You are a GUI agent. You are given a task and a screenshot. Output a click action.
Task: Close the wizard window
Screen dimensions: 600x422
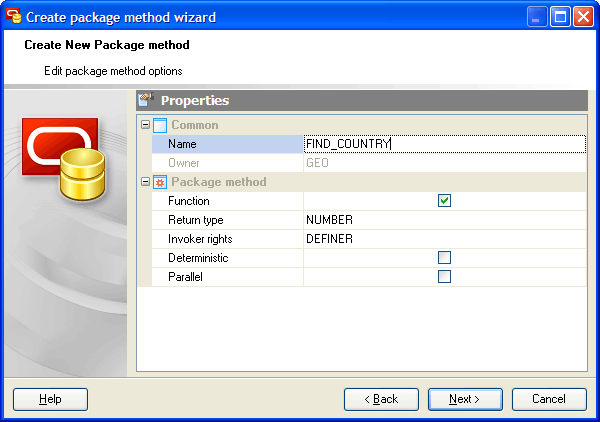(x=583, y=17)
